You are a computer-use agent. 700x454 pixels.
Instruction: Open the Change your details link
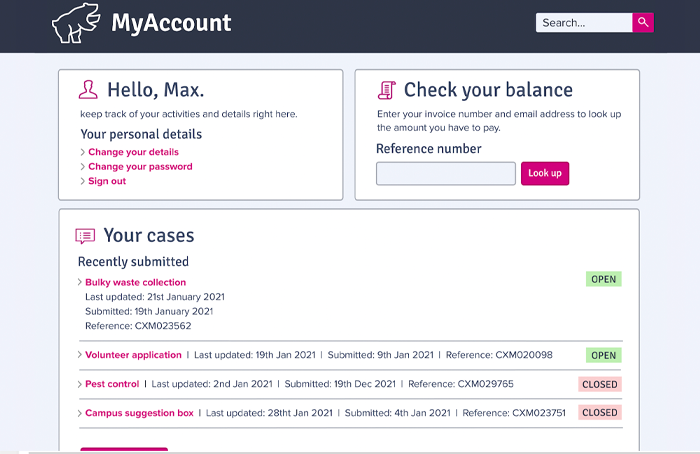point(133,152)
